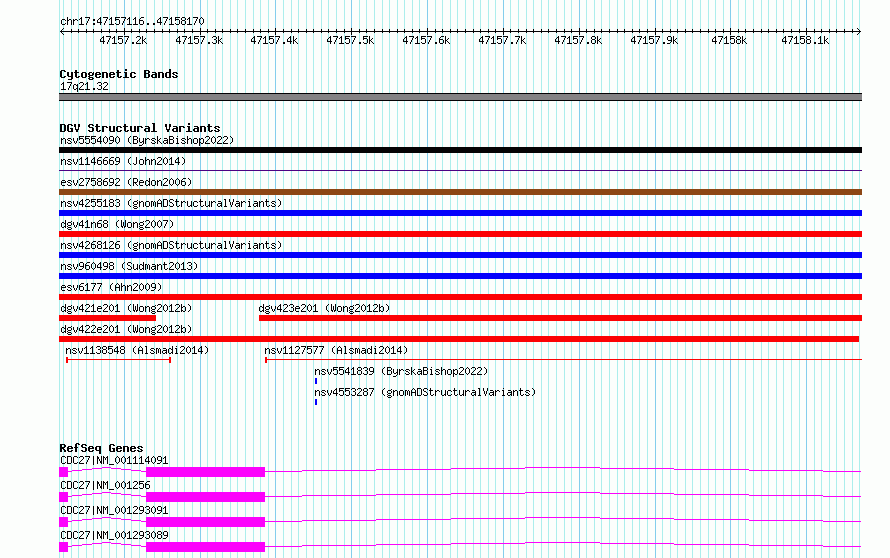
Task: Select the small blue nsv5541839 marker
Action: coord(316,381)
